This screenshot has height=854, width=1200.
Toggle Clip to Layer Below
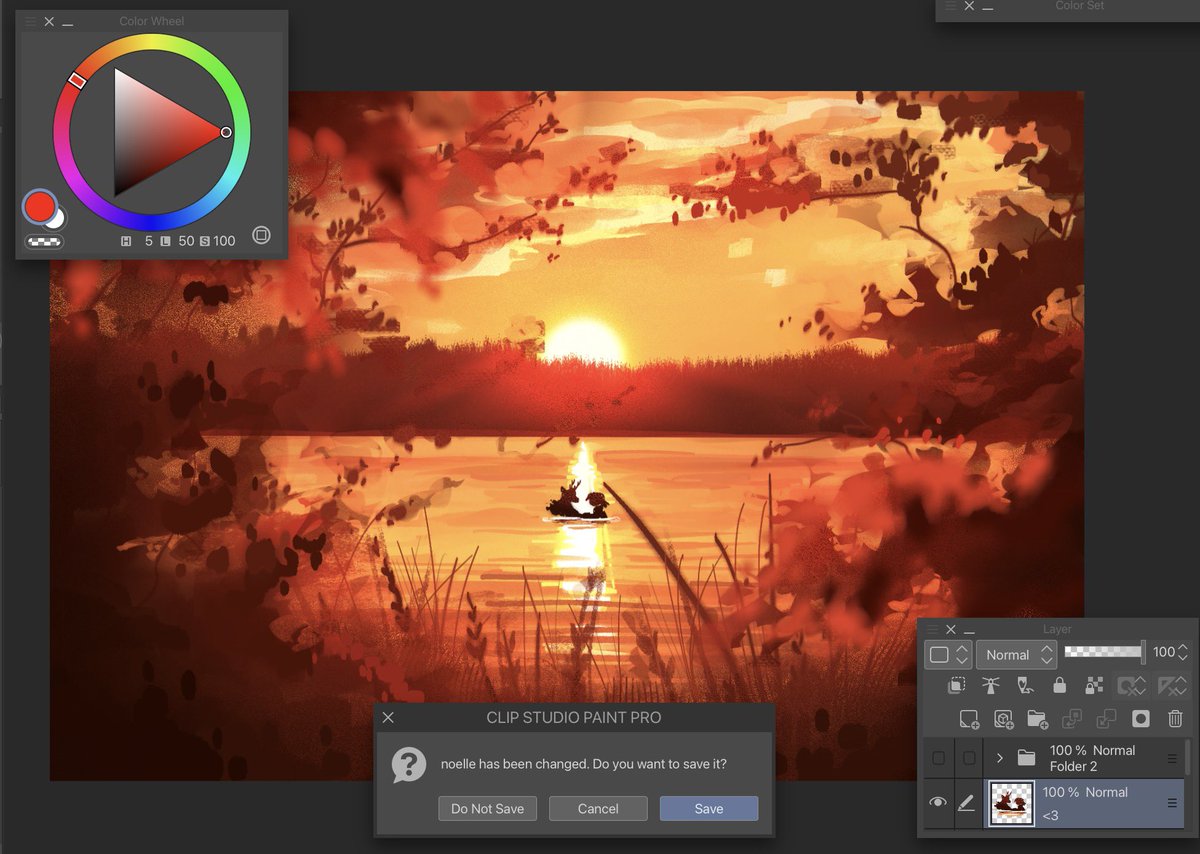pyautogui.click(x=957, y=686)
